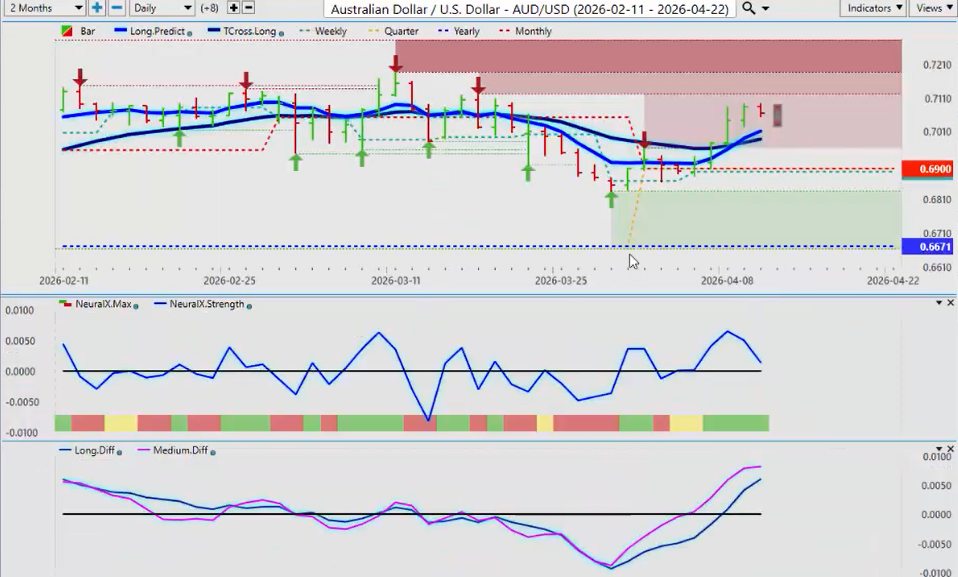This screenshot has width=958, height=577.
Task: Open the Daily interval dropdown
Action: click(x=160, y=8)
